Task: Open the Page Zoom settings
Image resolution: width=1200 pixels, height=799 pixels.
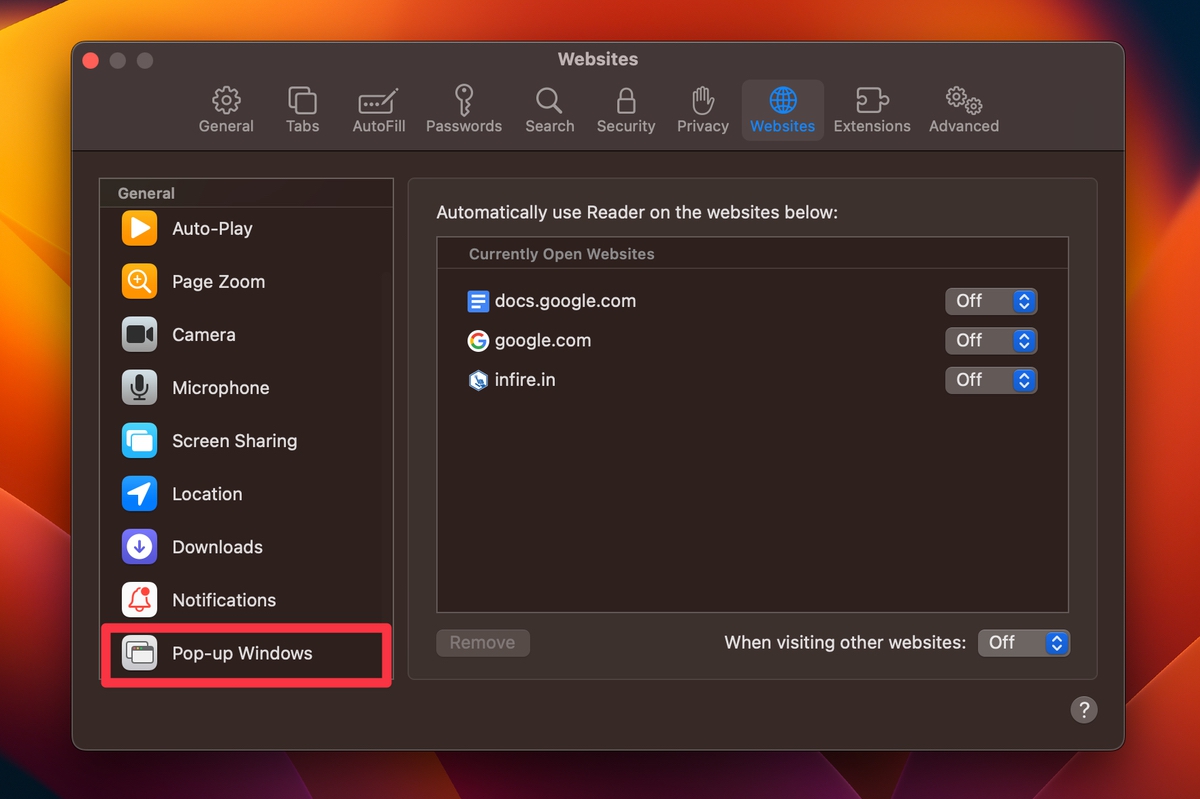Action: [x=138, y=281]
